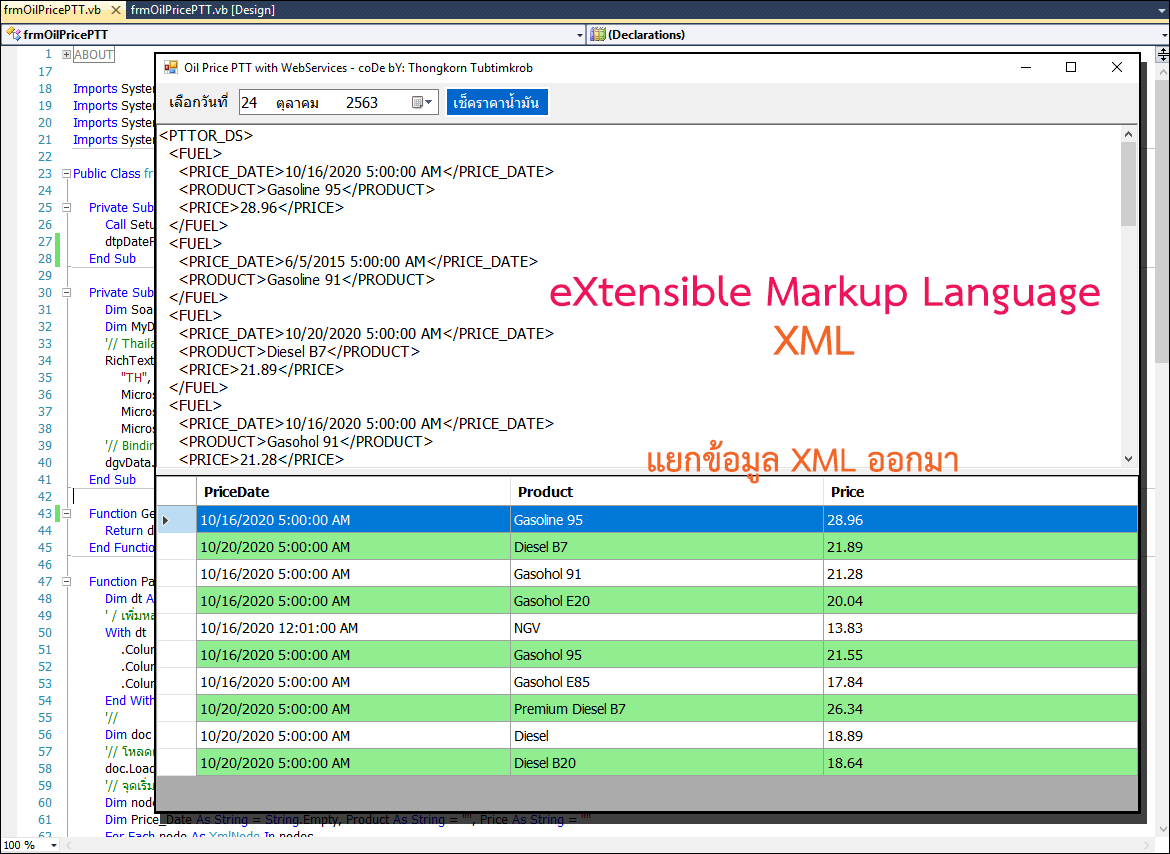This screenshot has width=1170, height=854.
Task: Sort by Product column header
Action: (x=666, y=492)
